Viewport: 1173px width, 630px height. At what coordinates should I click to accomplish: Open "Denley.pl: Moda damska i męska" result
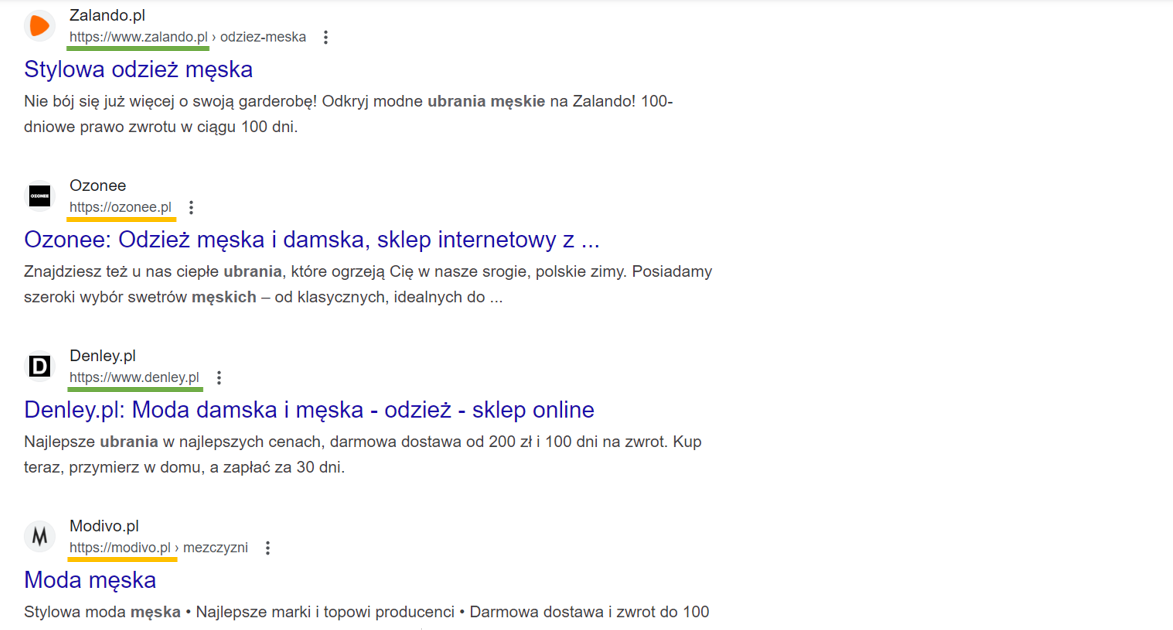click(x=309, y=410)
